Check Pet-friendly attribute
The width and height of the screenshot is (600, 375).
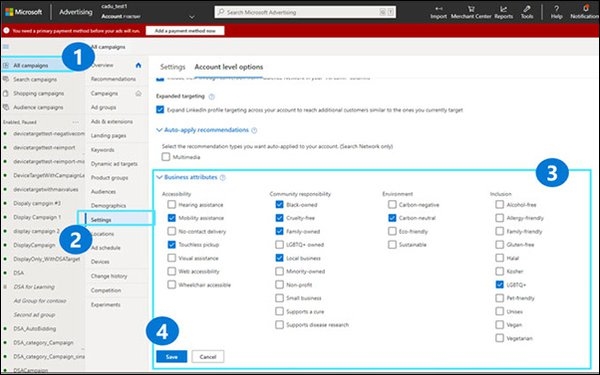(x=499, y=298)
